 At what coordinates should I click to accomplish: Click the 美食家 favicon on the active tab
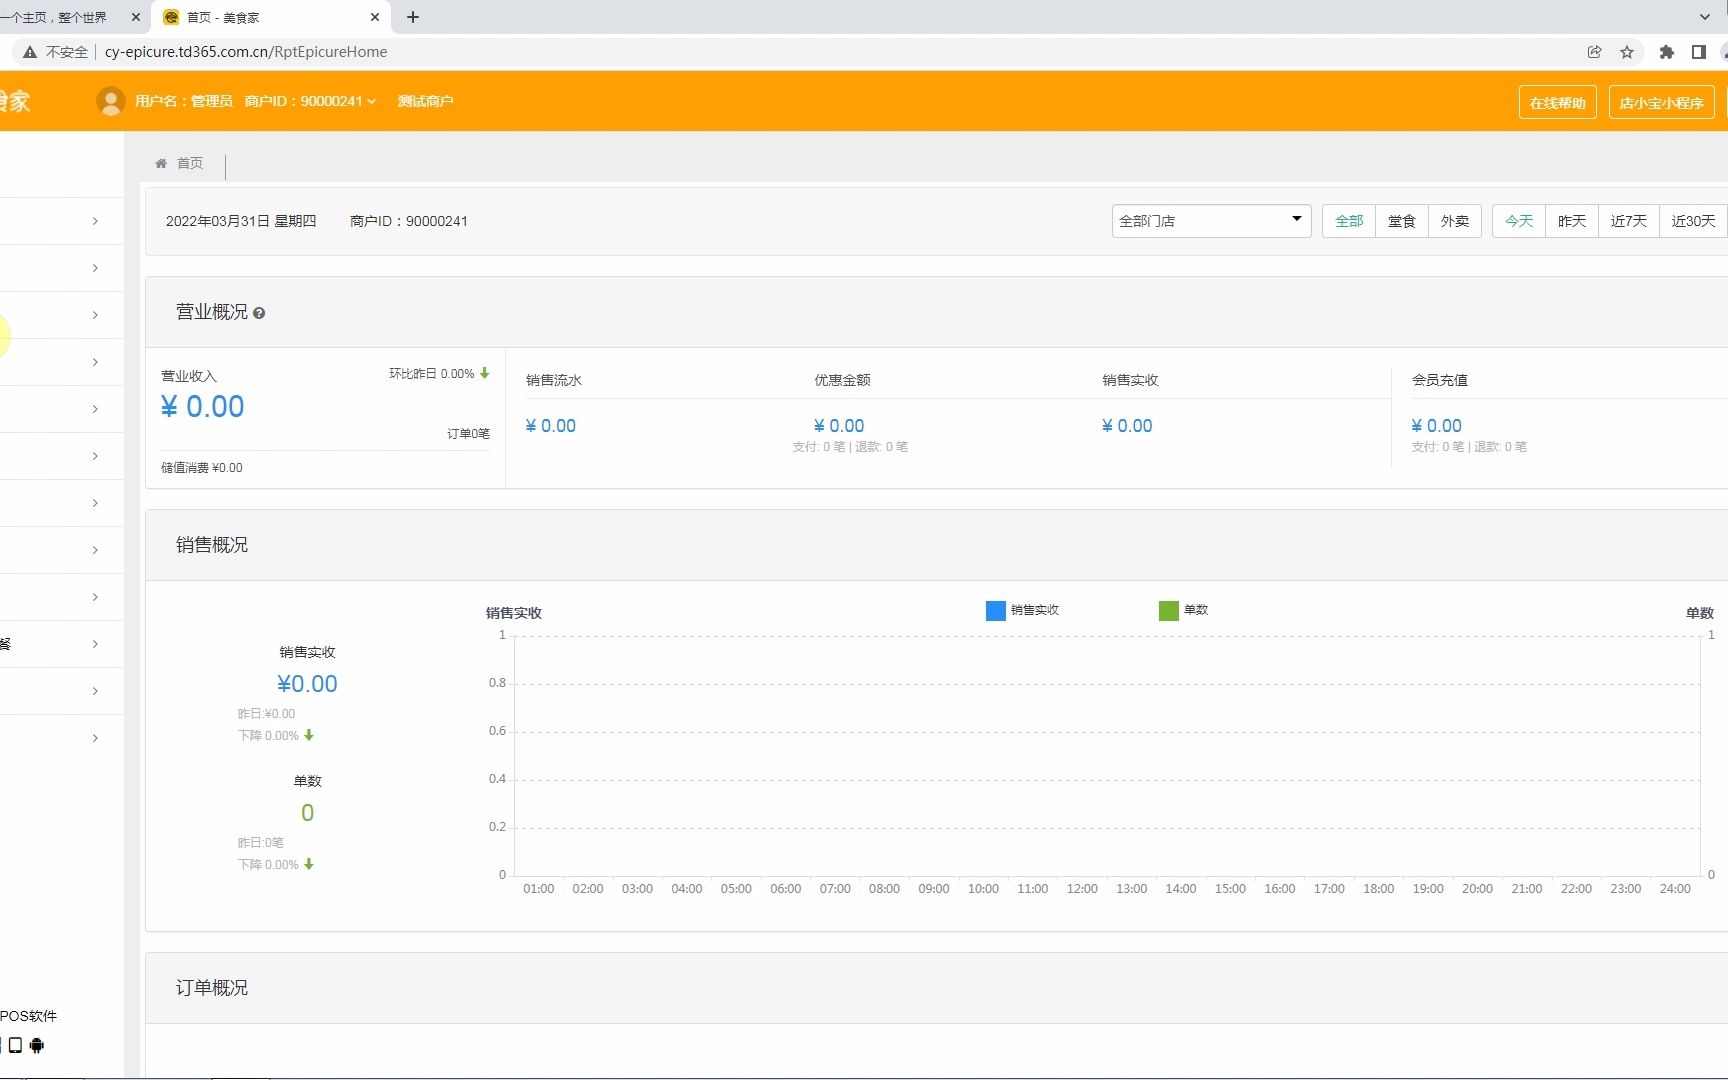(x=171, y=17)
